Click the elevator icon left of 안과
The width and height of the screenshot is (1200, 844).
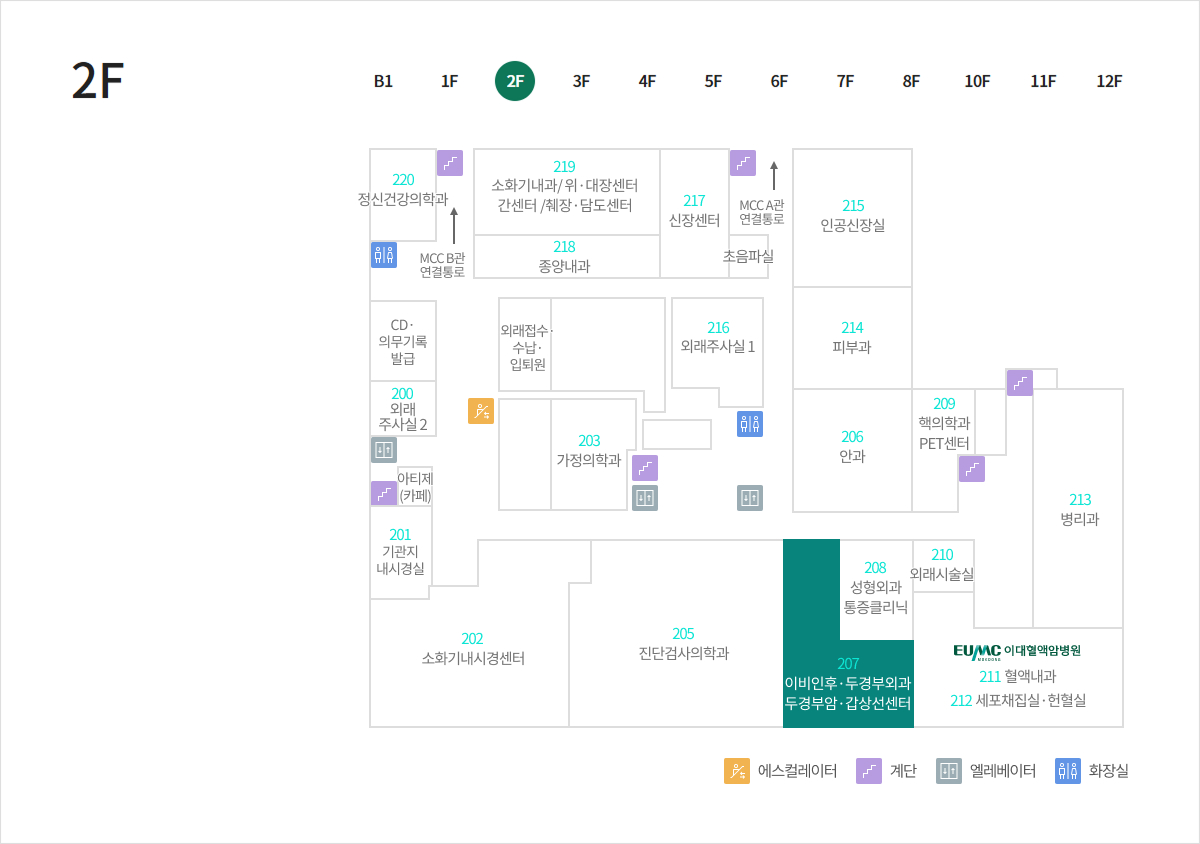(x=750, y=498)
